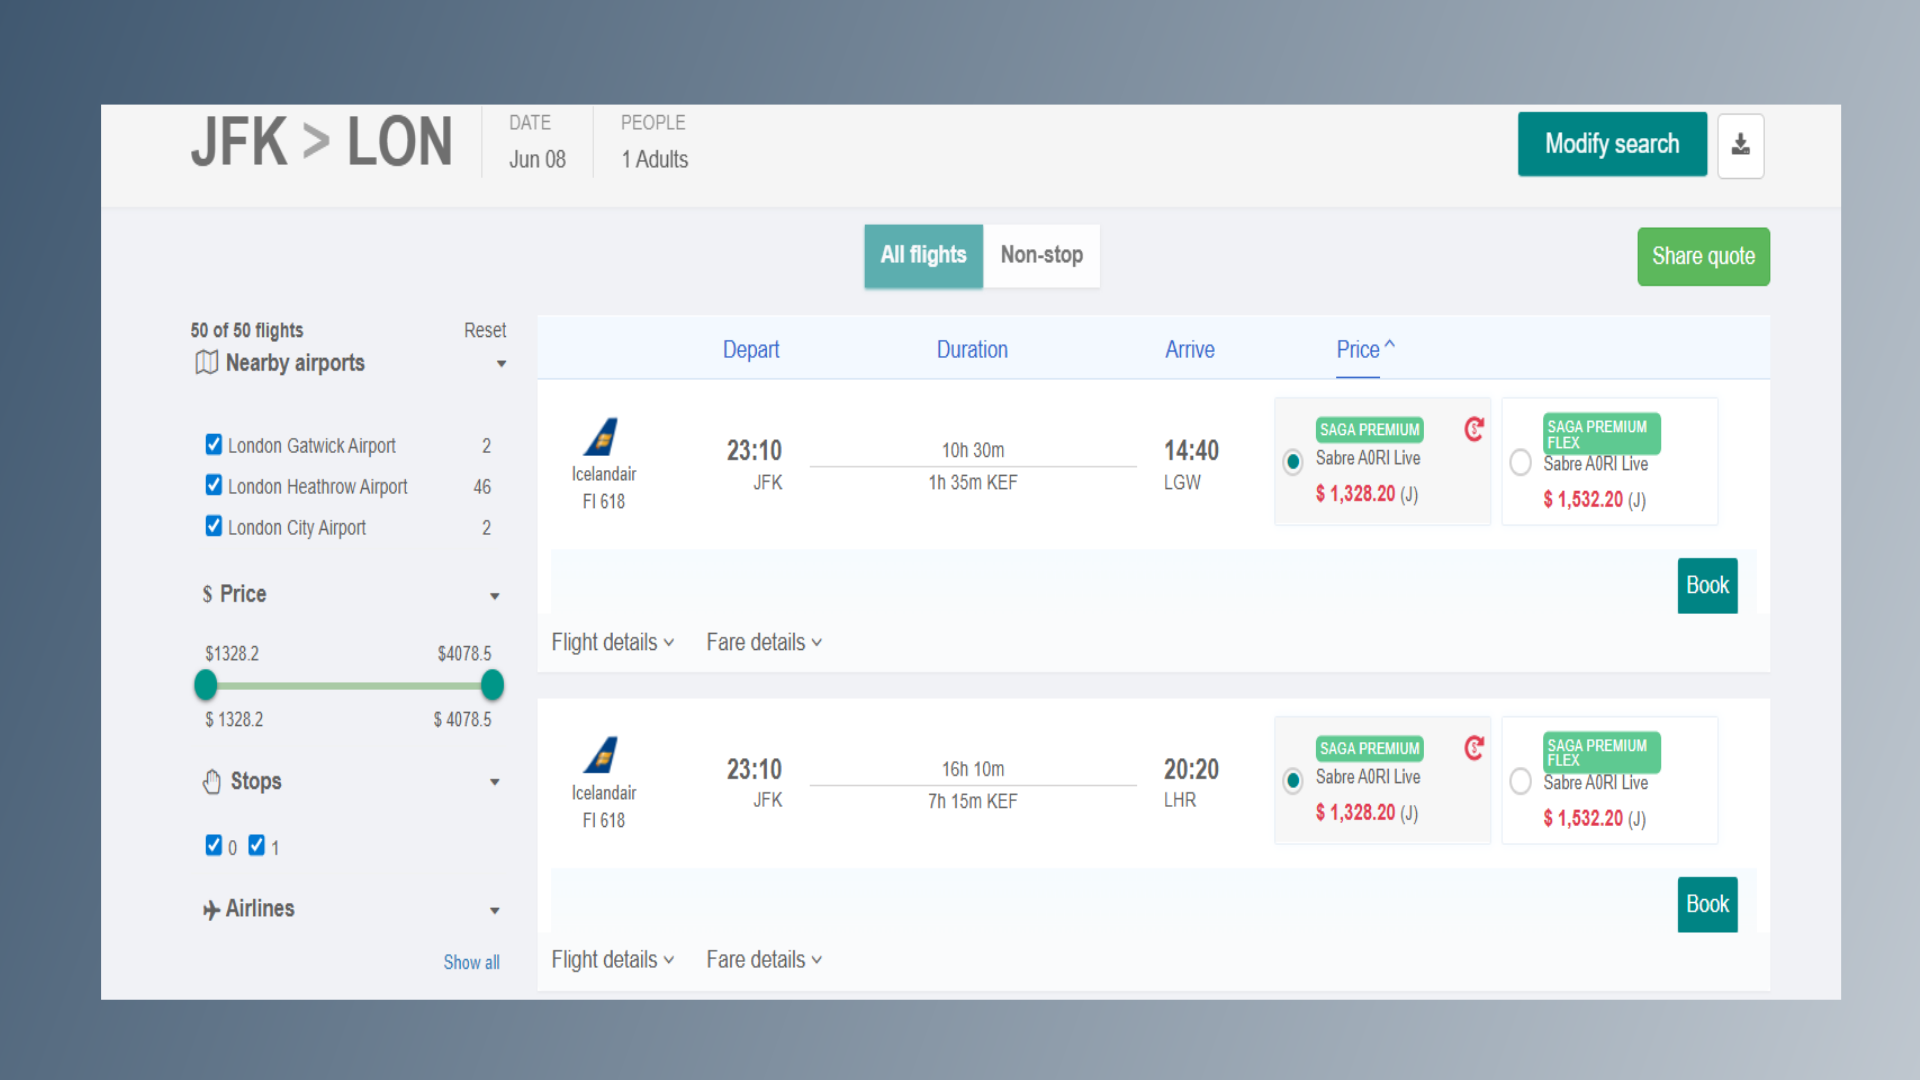Switch to the Non-stop tab

click(1041, 255)
